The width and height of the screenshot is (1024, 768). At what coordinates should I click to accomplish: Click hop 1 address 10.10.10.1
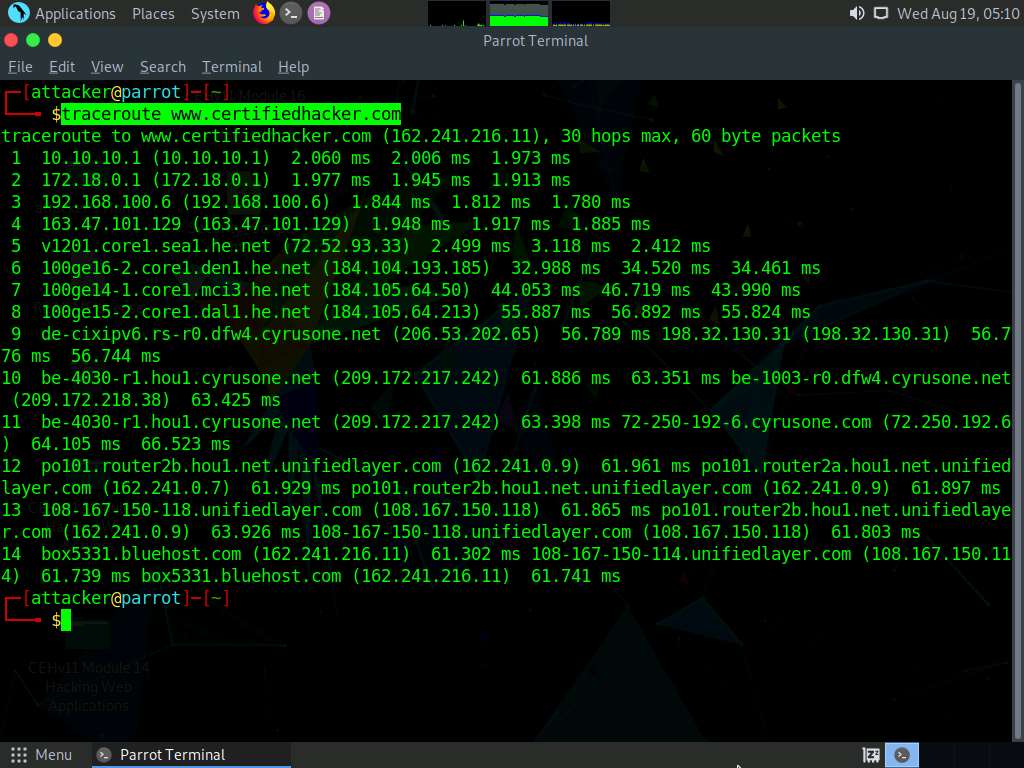coord(91,158)
